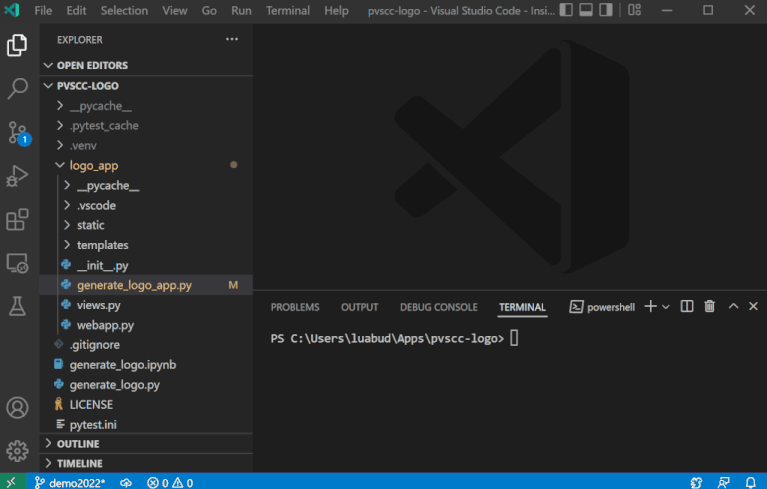Close the terminal panel

coord(753,306)
